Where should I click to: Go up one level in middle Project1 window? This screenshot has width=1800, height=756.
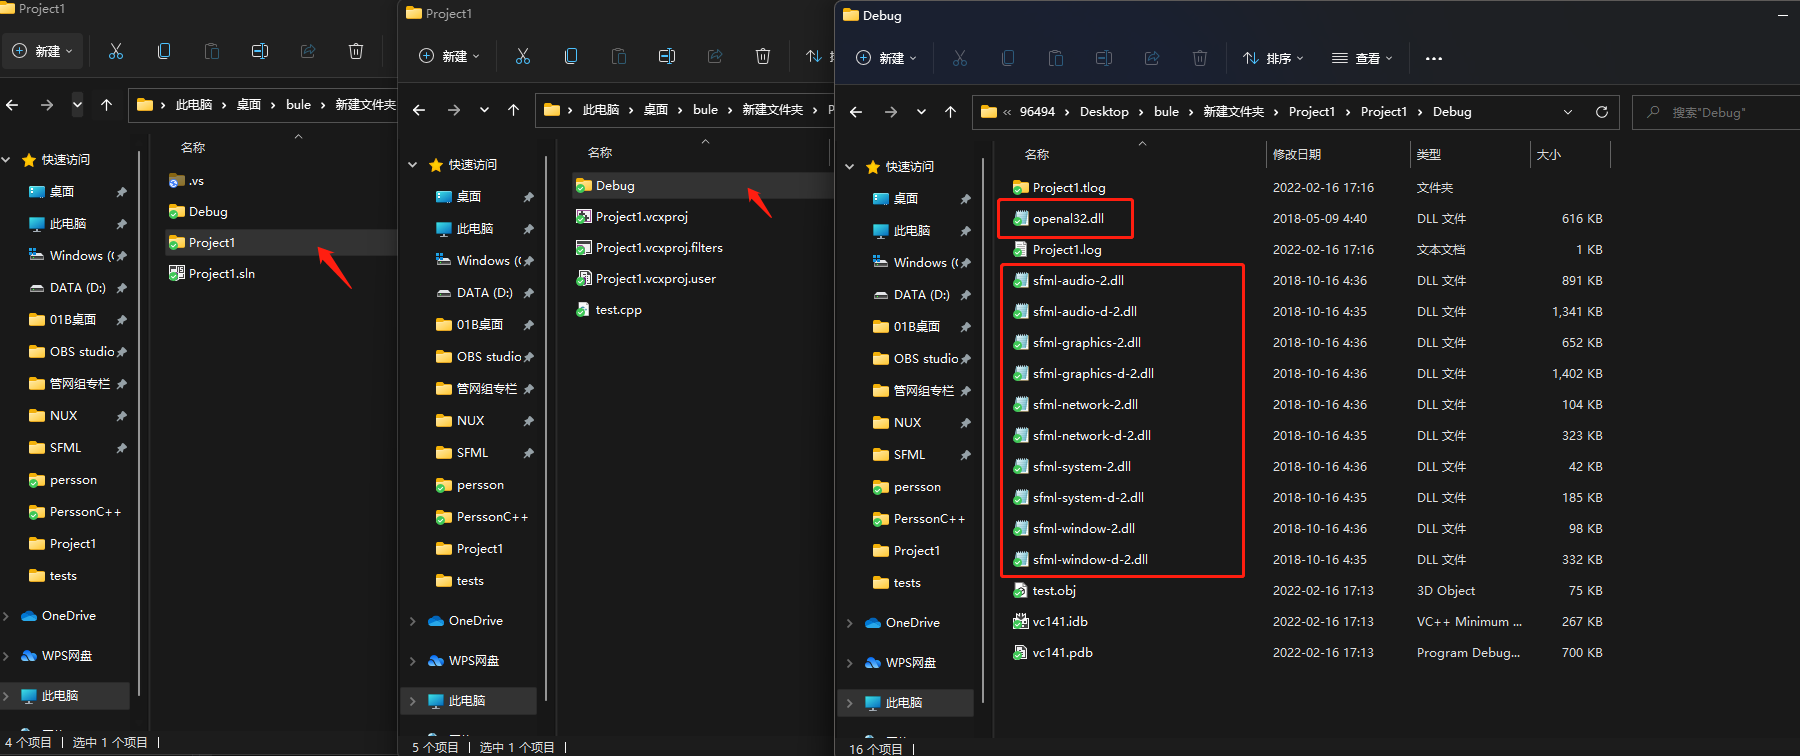tap(513, 110)
